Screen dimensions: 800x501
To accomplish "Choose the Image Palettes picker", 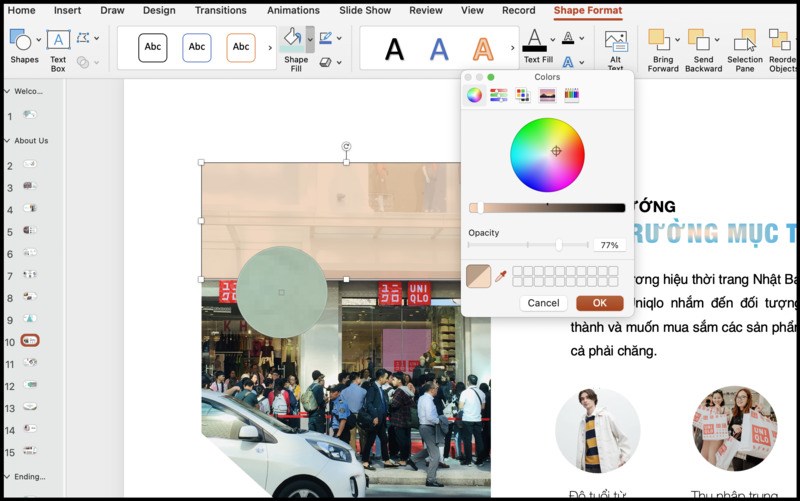I will [x=547, y=95].
